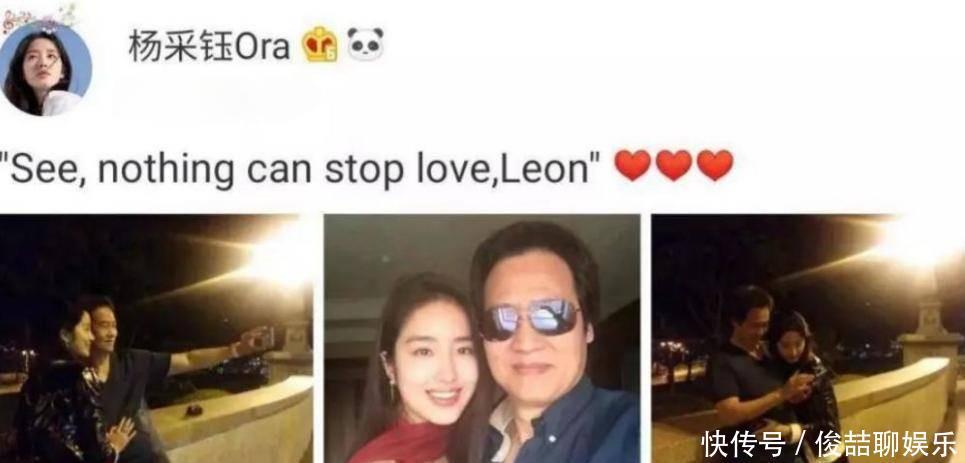
Task: Click the outstretched hand holding phone in left photo
Action: [x=256, y=339]
